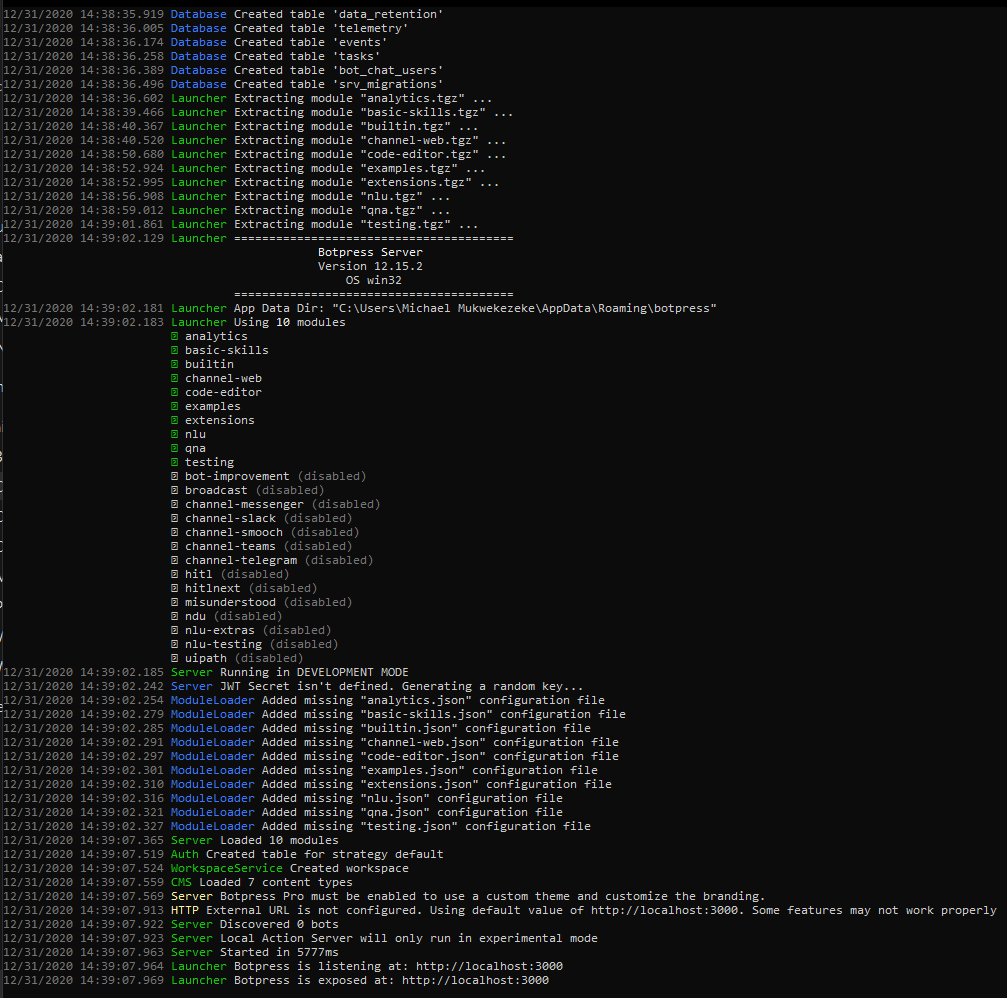This screenshot has width=1007, height=998.
Task: Click the 'data_retention' table name
Action: pos(388,14)
